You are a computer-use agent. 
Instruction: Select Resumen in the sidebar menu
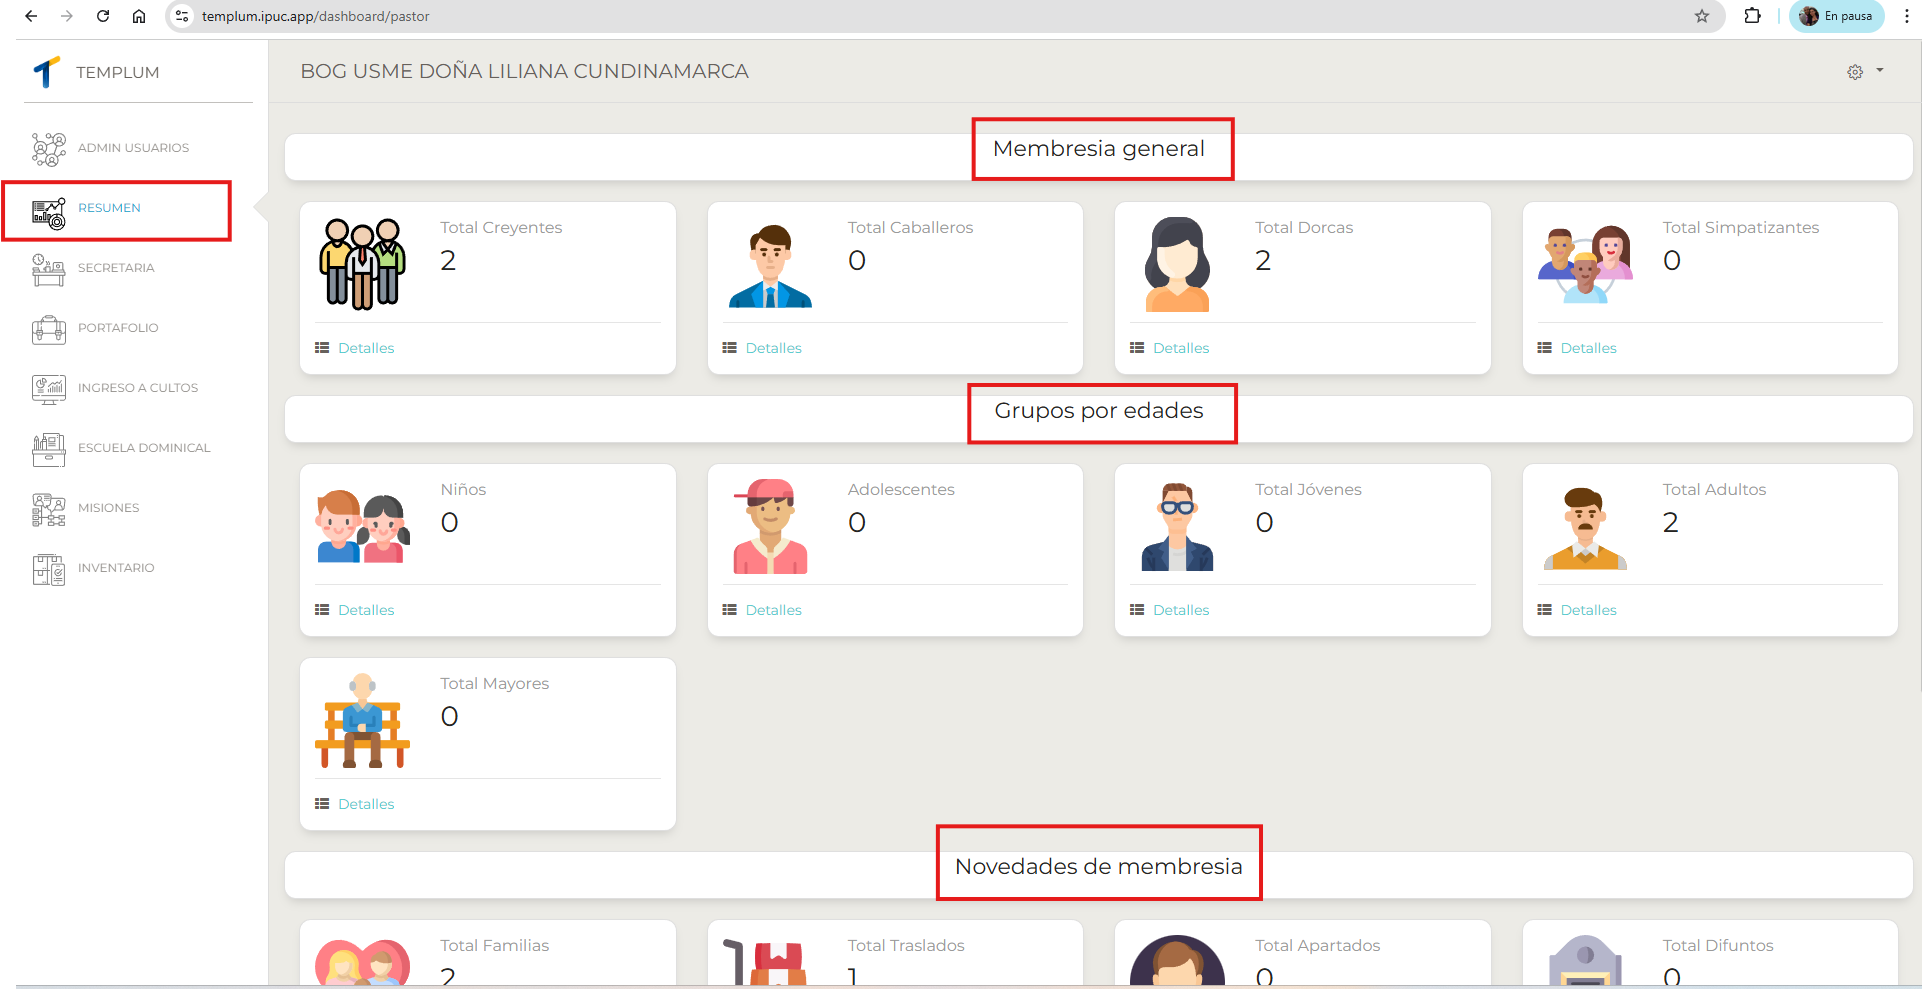(109, 208)
